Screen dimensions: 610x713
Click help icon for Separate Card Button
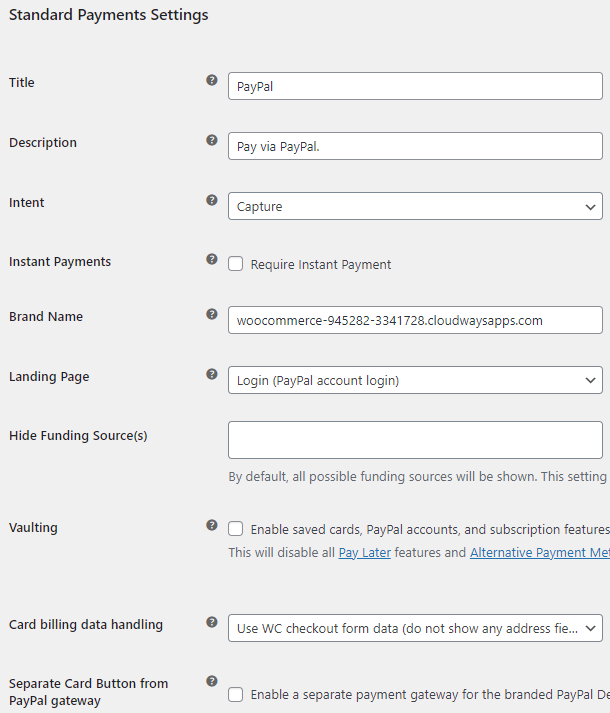click(x=212, y=681)
